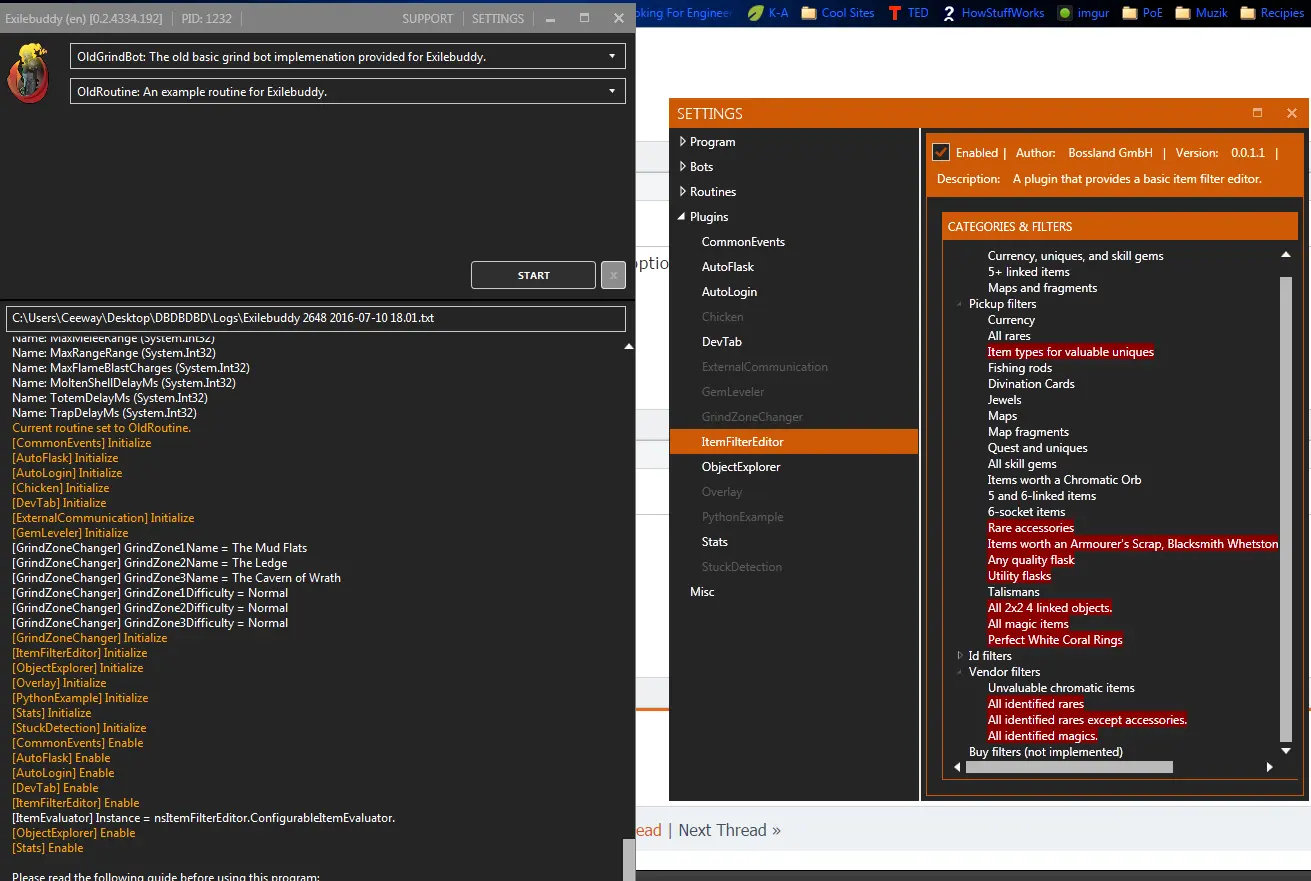Screen dimensions: 1311x881
Task: Click the Exilebuddy character logo icon
Action: point(28,74)
